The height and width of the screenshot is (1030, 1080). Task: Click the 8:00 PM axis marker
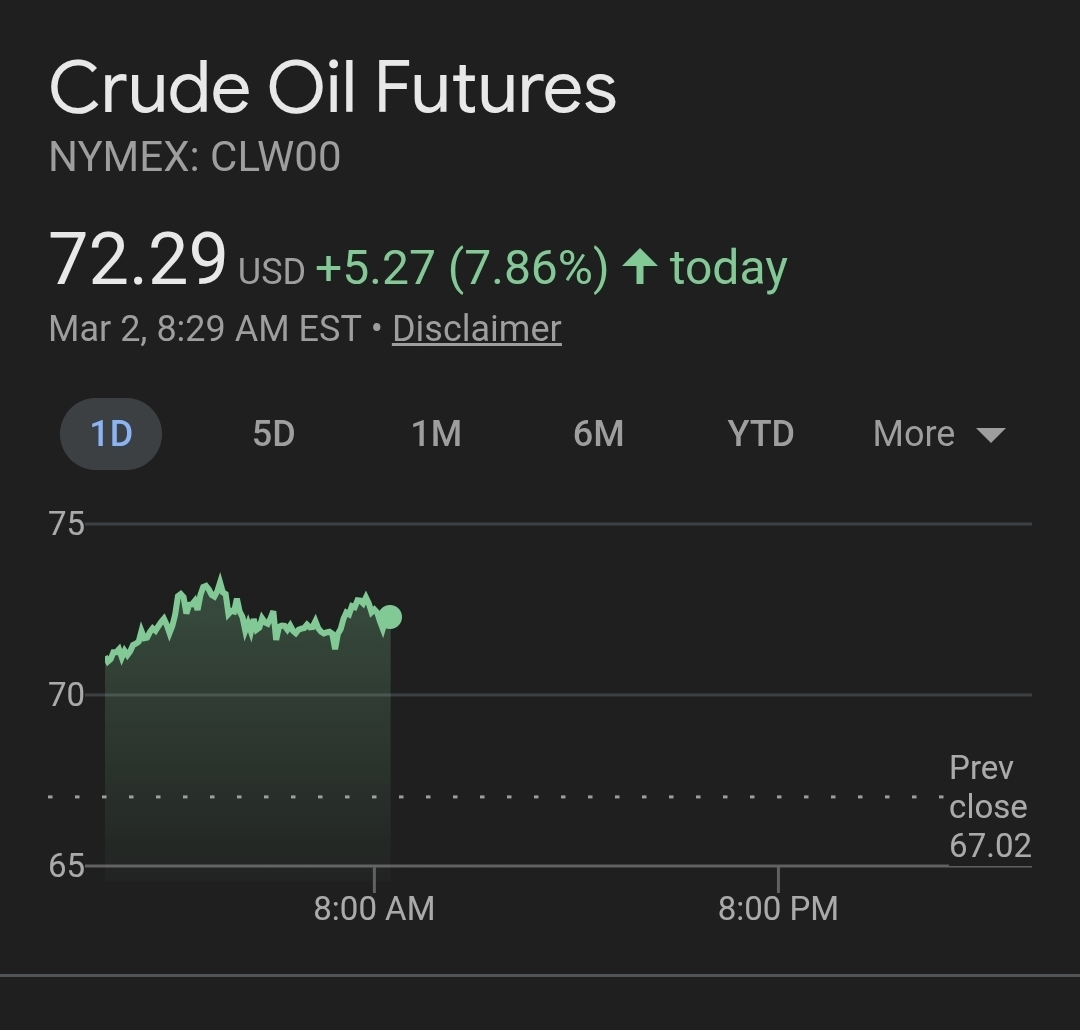point(778,908)
